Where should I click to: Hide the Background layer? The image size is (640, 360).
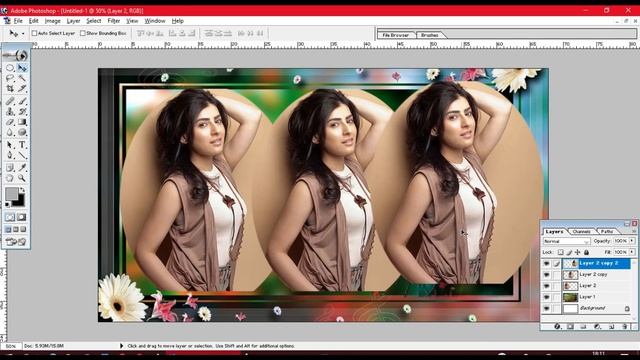tap(546, 308)
